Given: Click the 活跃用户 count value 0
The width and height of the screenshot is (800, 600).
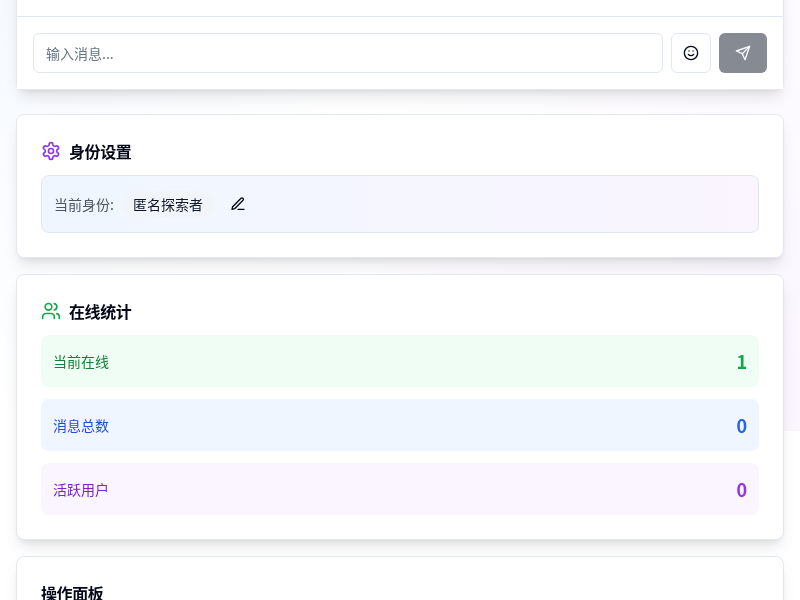Looking at the screenshot, I should coord(742,490).
